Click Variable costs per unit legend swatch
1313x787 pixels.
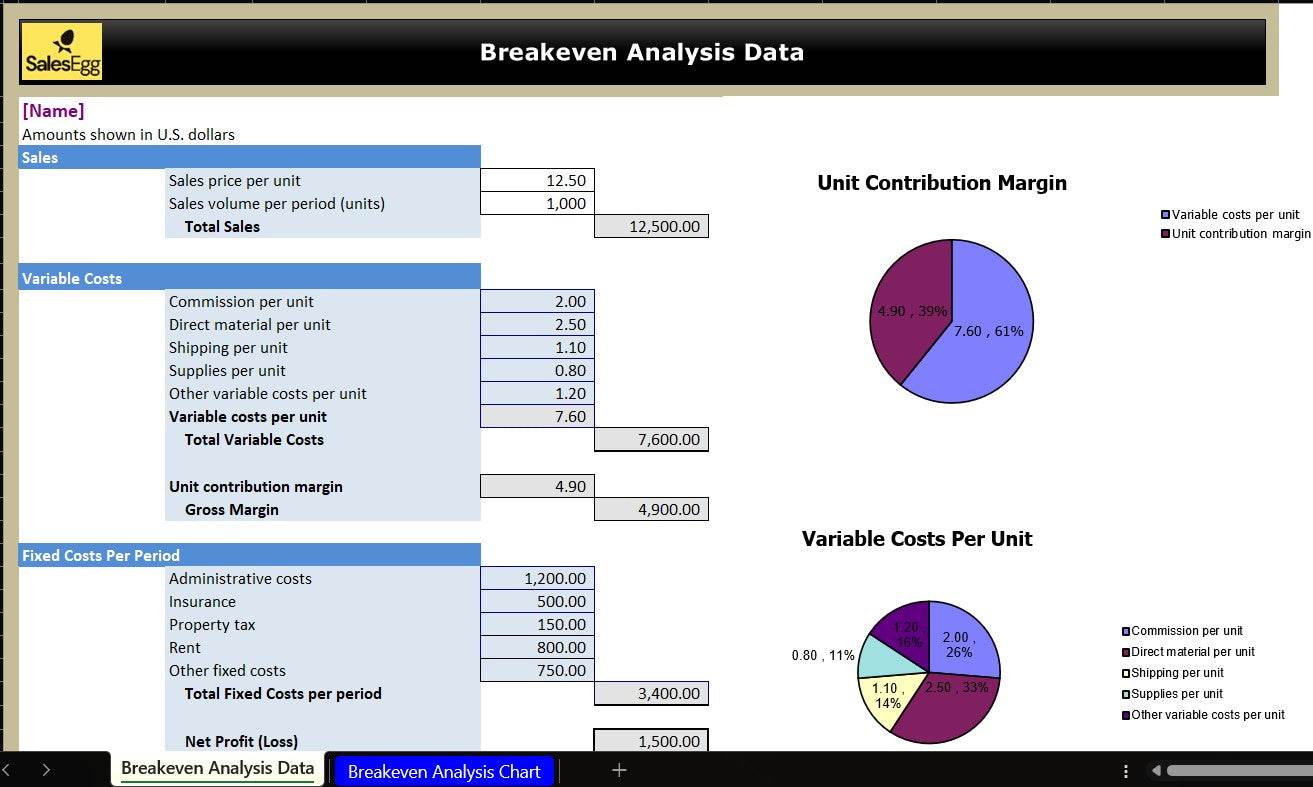tap(1166, 215)
